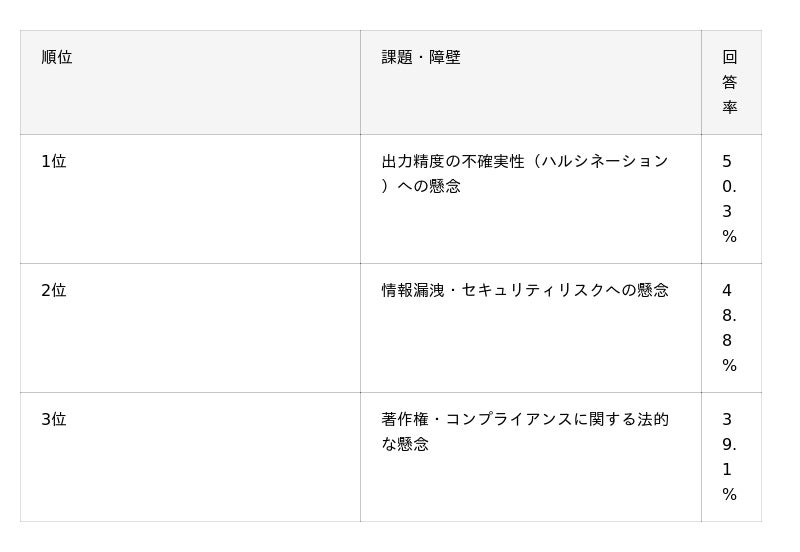
Task: Click the text ）への懸念 in first row
Action: pos(421,186)
